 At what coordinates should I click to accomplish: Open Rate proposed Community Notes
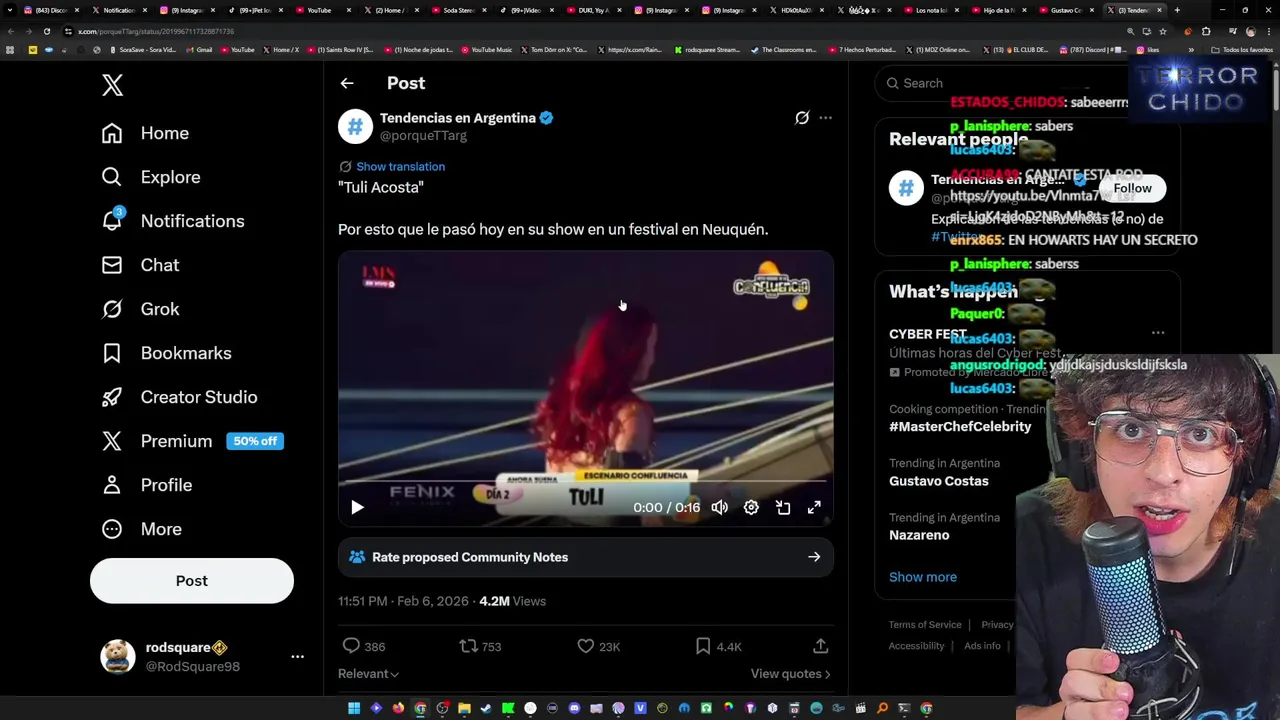click(x=586, y=557)
